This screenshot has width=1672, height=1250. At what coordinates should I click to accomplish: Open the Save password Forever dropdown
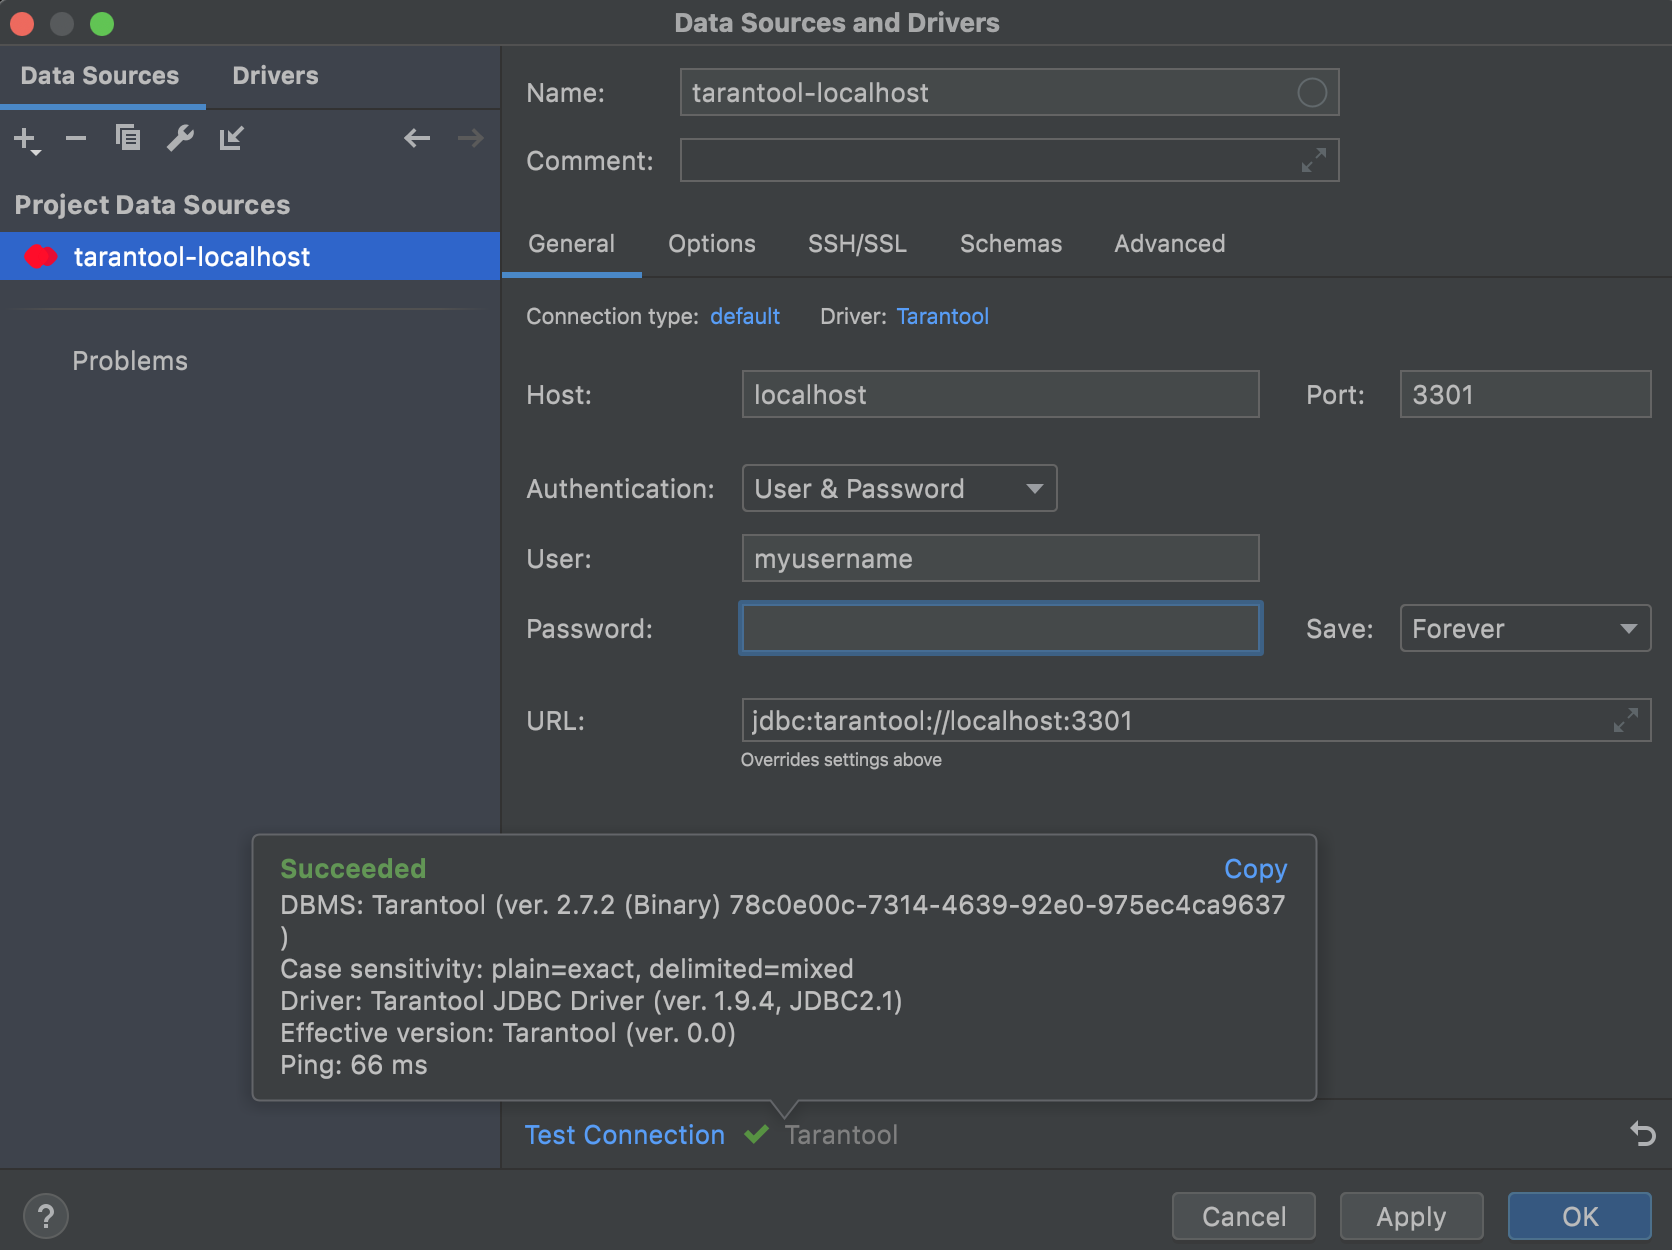(1525, 628)
